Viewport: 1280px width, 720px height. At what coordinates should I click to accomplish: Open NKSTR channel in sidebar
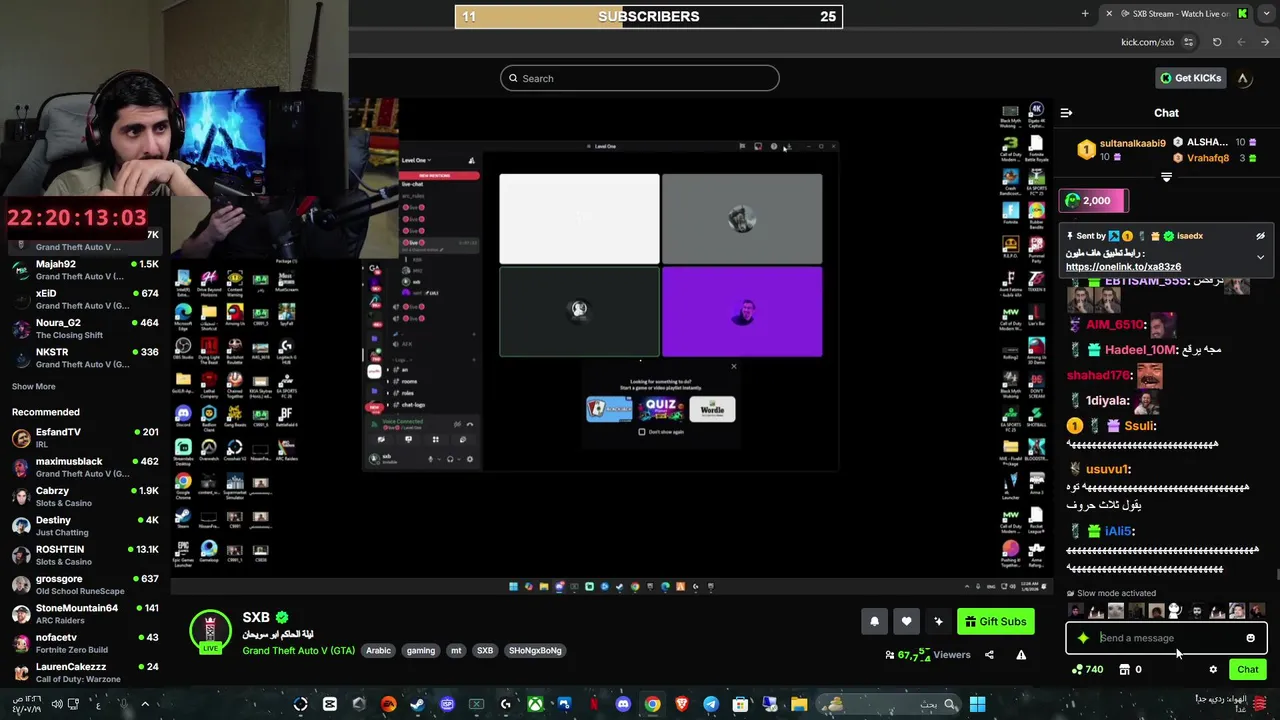pos(85,358)
